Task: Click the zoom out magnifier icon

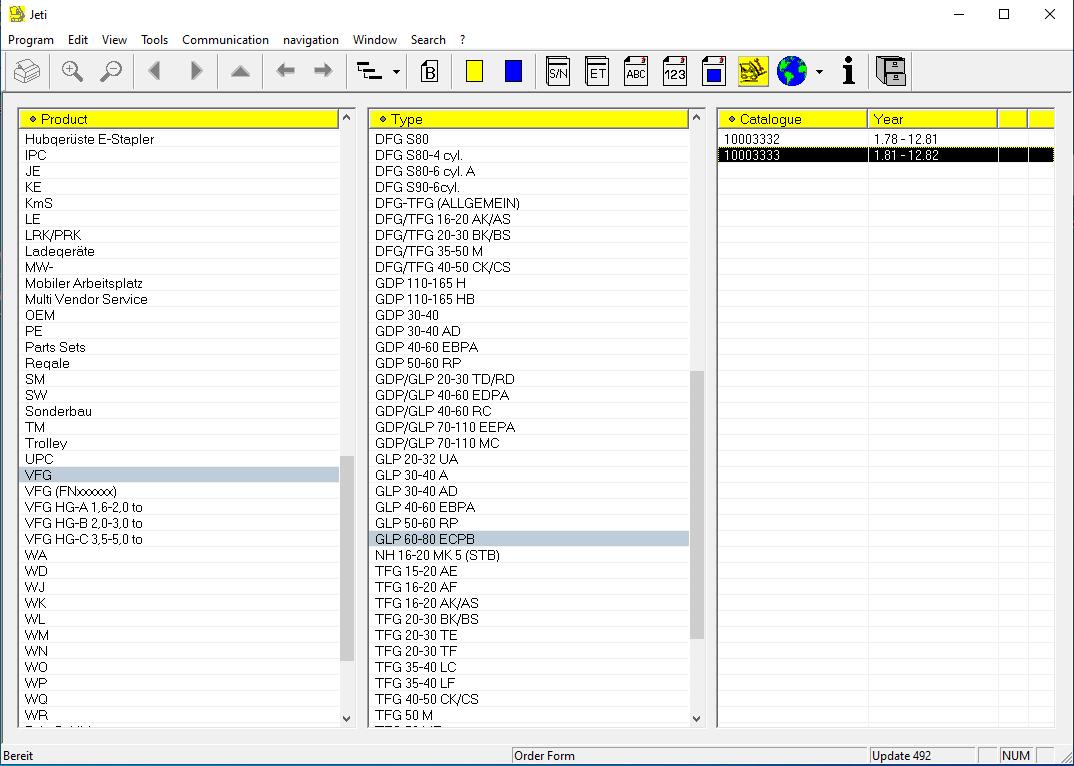Action: click(x=111, y=71)
